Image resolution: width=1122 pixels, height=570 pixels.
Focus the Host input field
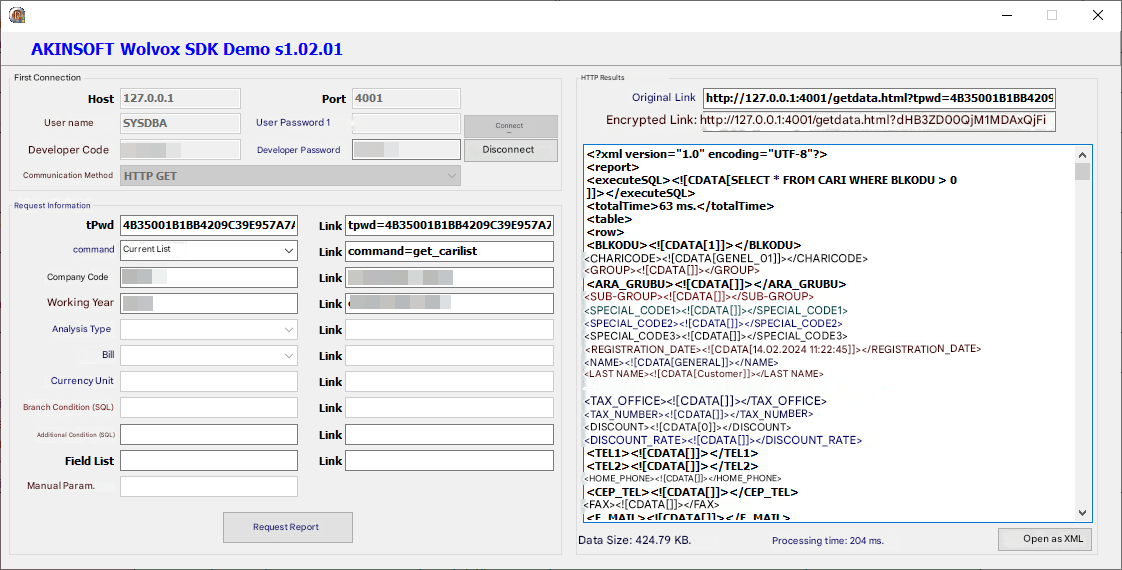coord(180,99)
